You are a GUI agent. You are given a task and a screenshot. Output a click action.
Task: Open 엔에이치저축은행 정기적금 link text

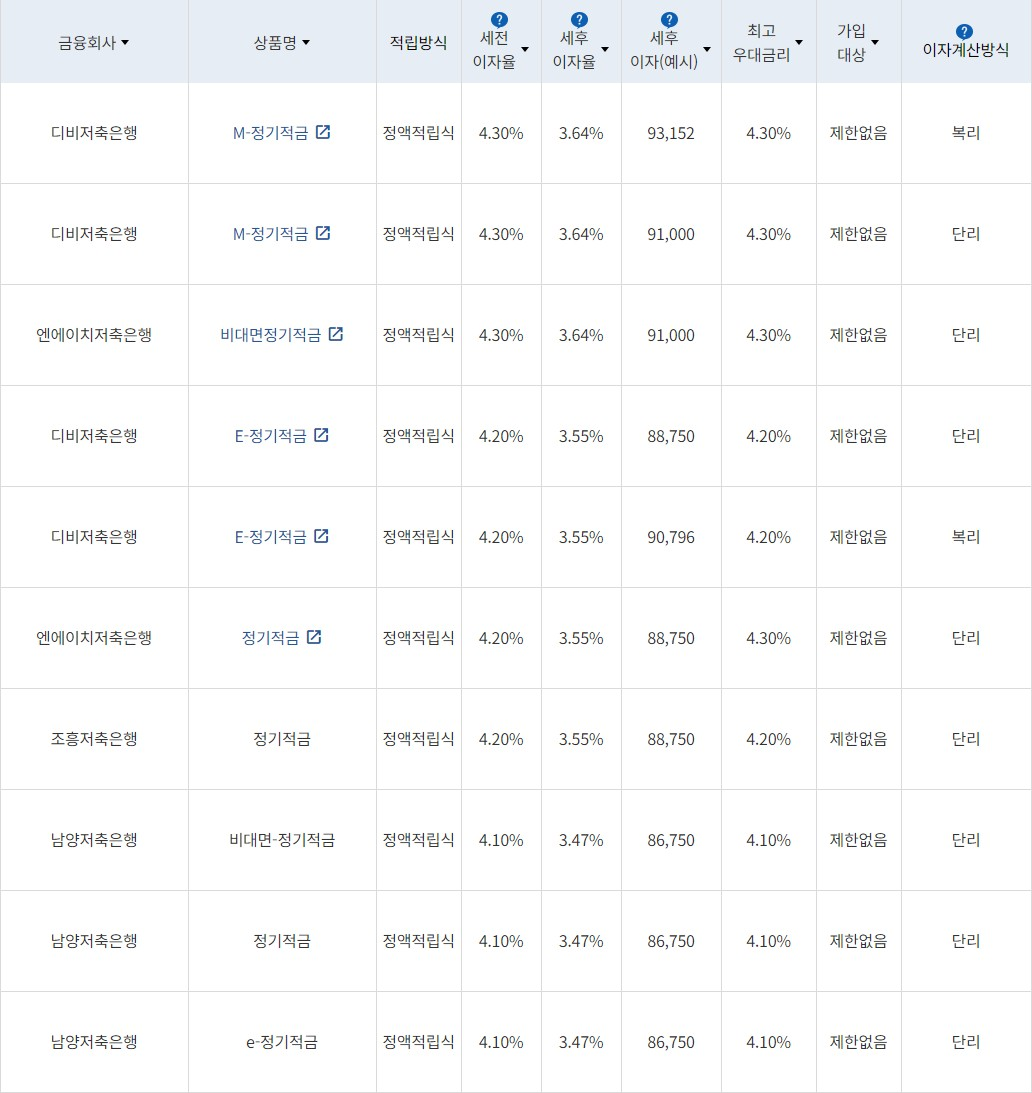(270, 638)
